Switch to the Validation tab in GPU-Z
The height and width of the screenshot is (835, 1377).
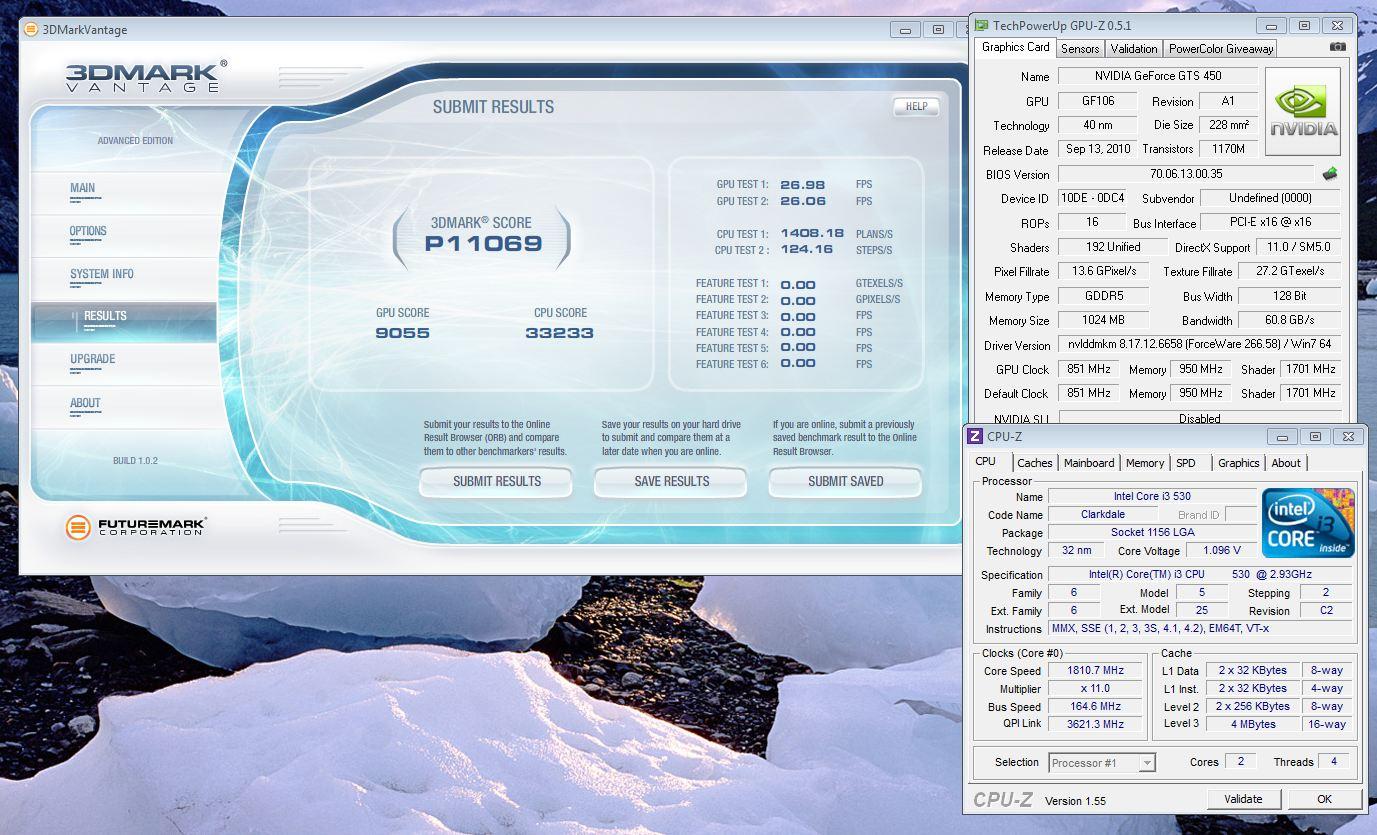tap(1134, 48)
